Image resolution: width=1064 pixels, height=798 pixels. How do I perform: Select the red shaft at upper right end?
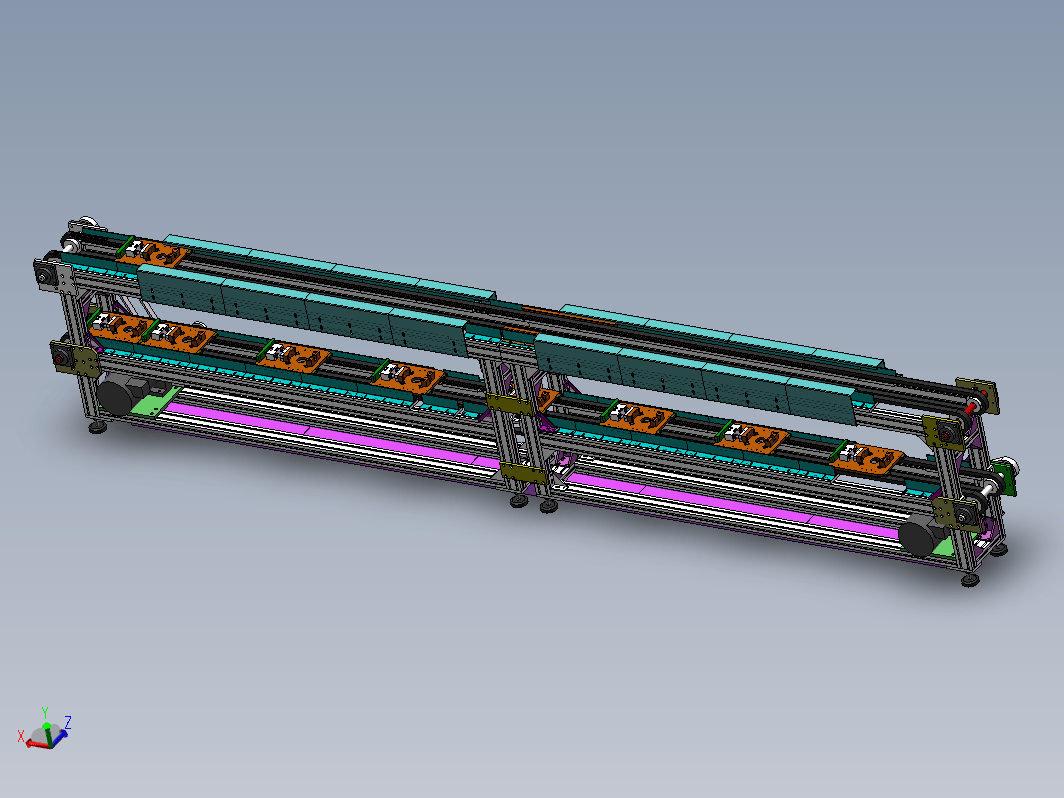coord(972,408)
